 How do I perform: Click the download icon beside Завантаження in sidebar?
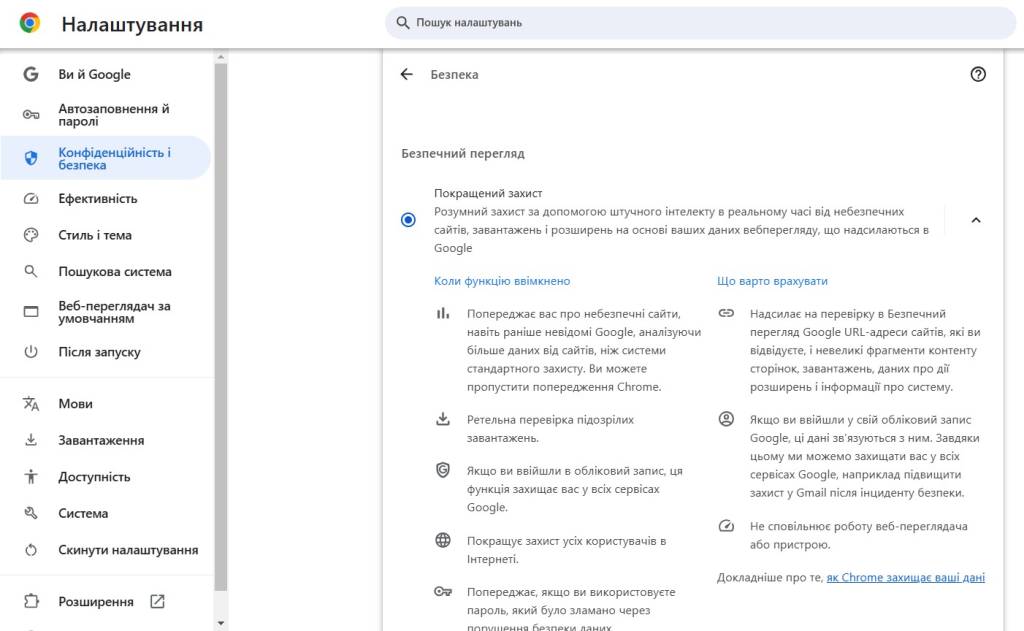(x=31, y=440)
